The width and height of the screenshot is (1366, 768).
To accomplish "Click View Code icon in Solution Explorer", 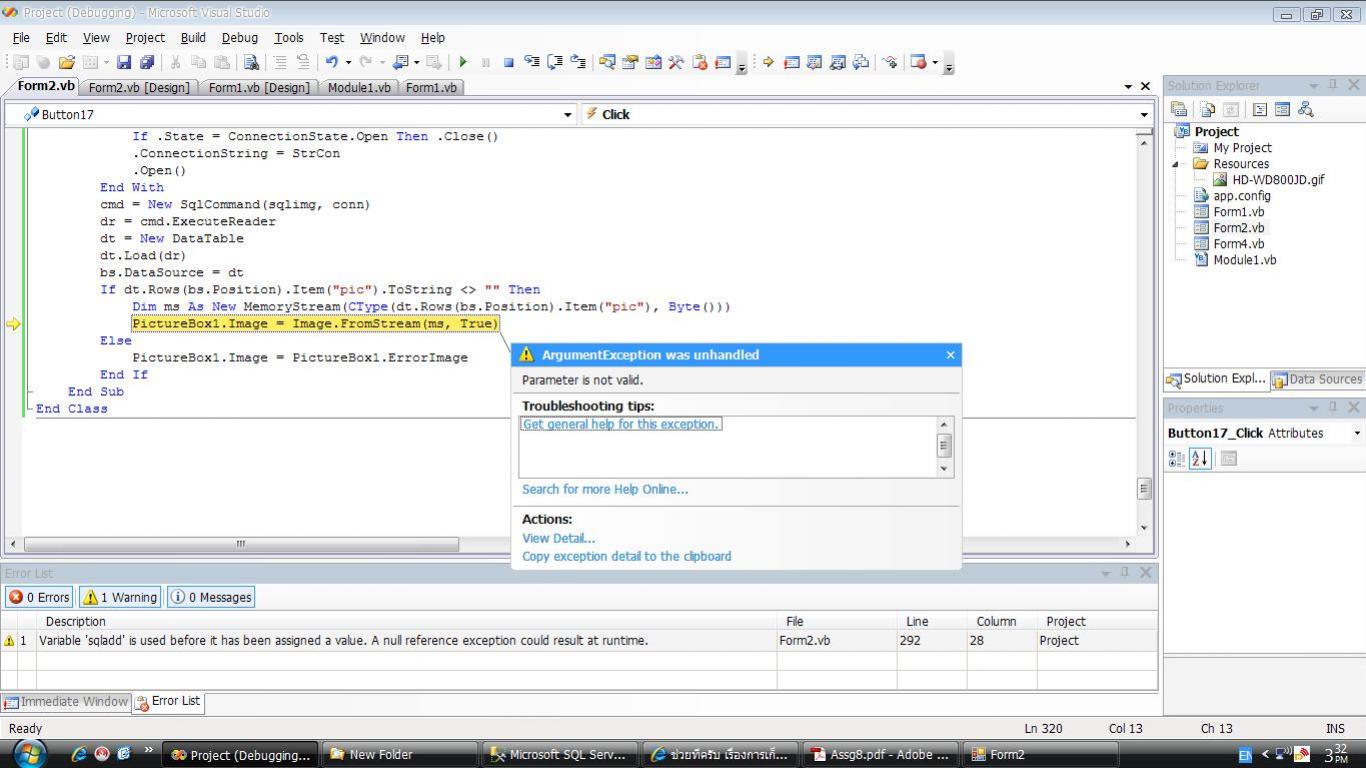I will click(x=1260, y=109).
